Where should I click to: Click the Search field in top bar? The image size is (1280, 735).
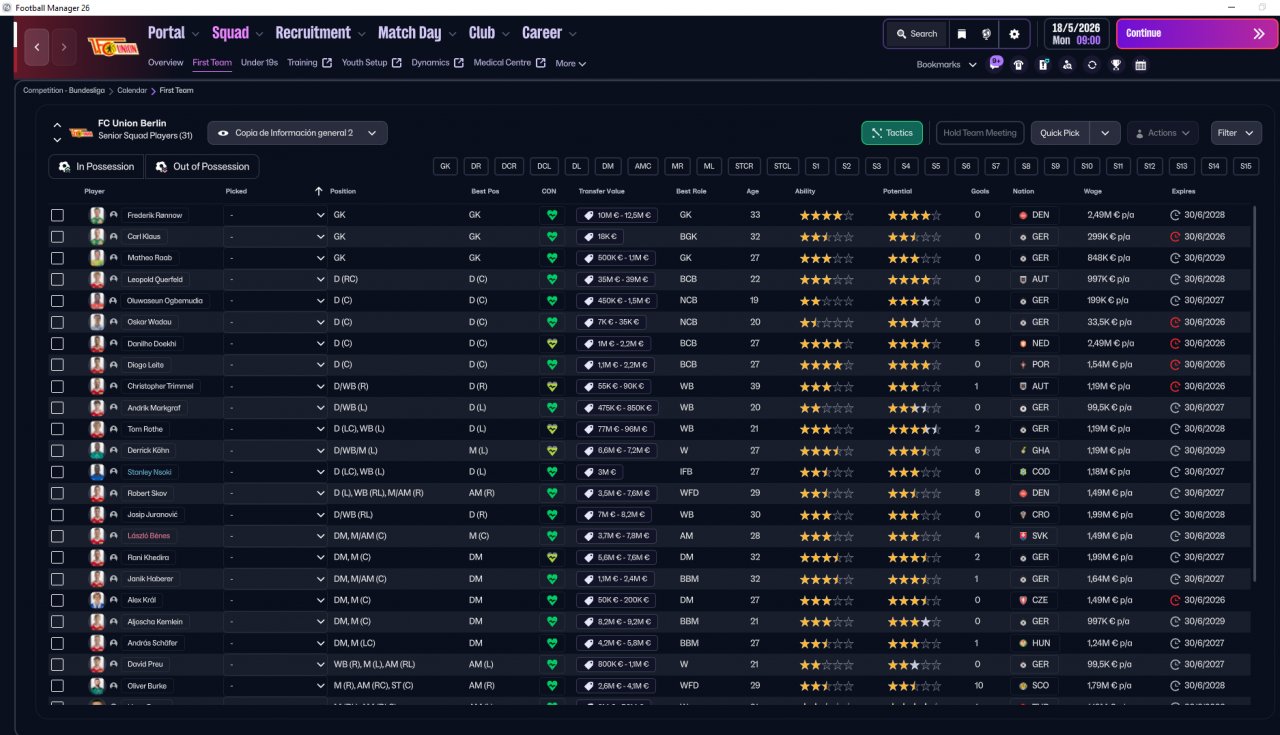click(x=916, y=34)
